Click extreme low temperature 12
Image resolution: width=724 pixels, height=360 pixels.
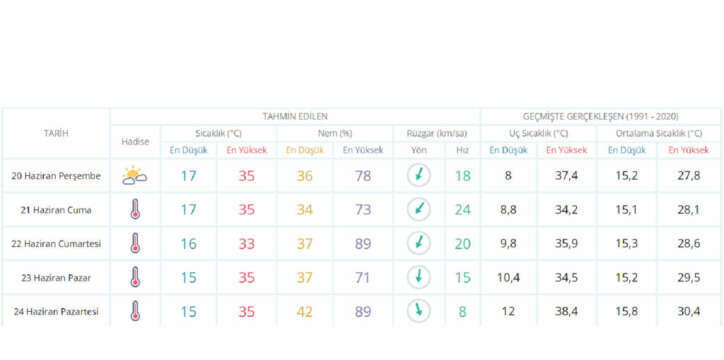(508, 312)
